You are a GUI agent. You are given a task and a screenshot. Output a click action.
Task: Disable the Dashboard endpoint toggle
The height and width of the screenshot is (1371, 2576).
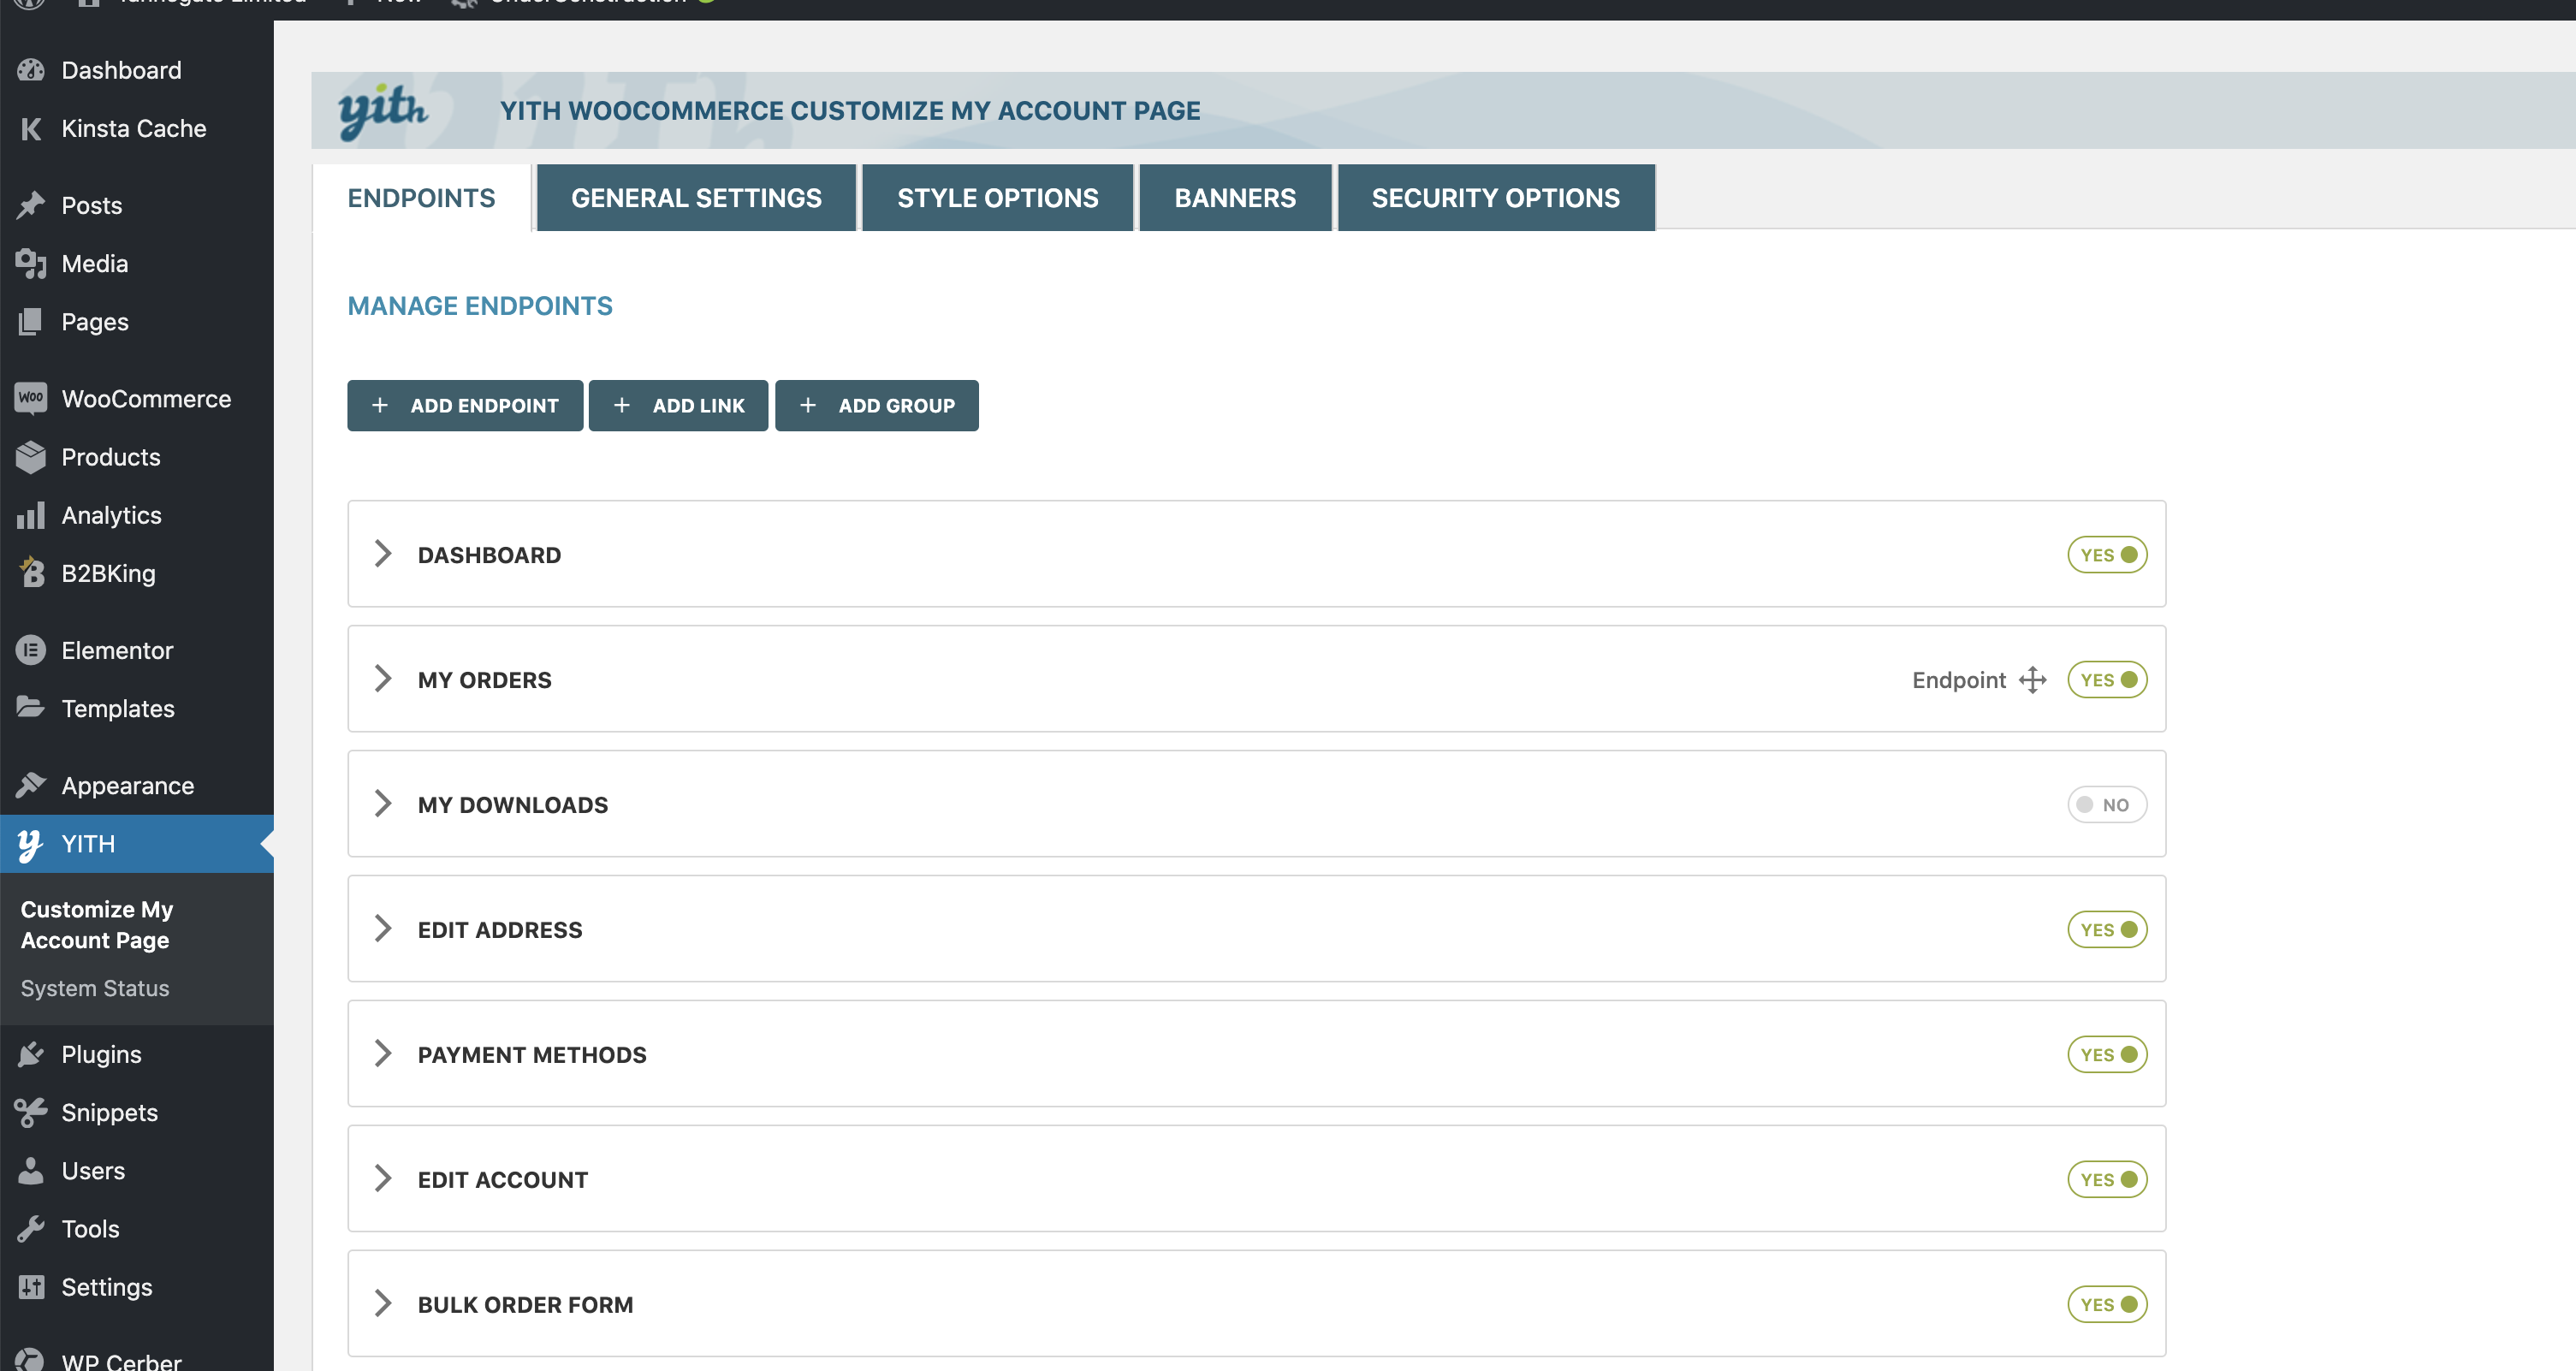pos(2107,555)
